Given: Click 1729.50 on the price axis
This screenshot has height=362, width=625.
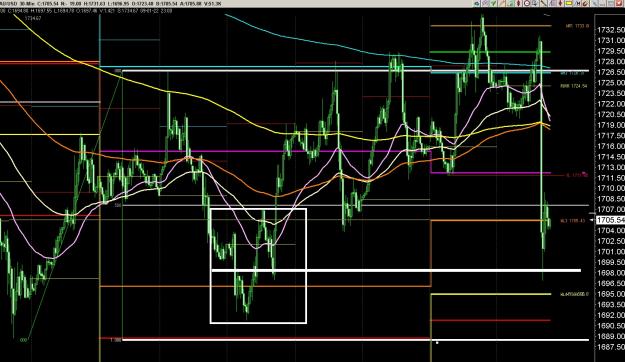Looking at the screenshot, I should 611,51.
